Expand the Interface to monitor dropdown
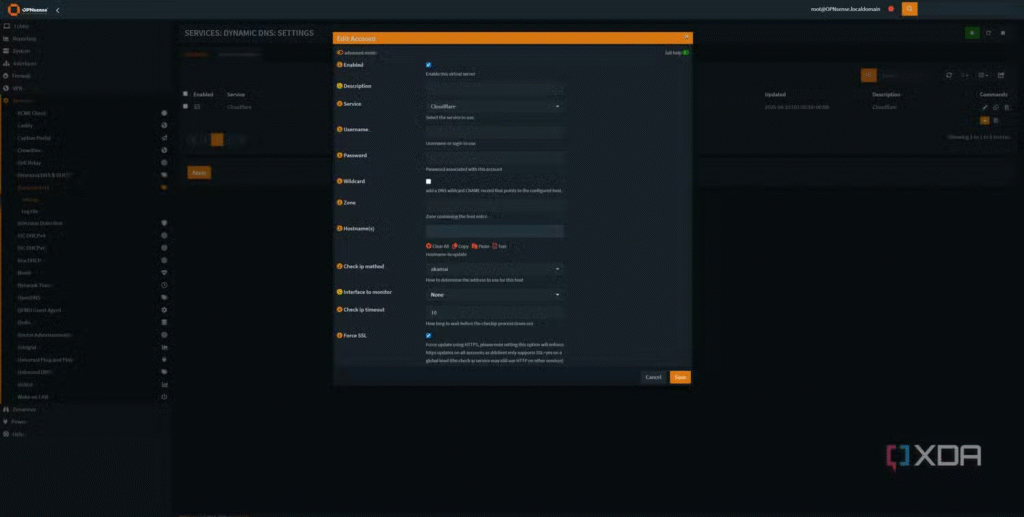Image resolution: width=1024 pixels, height=517 pixels. tap(494, 295)
